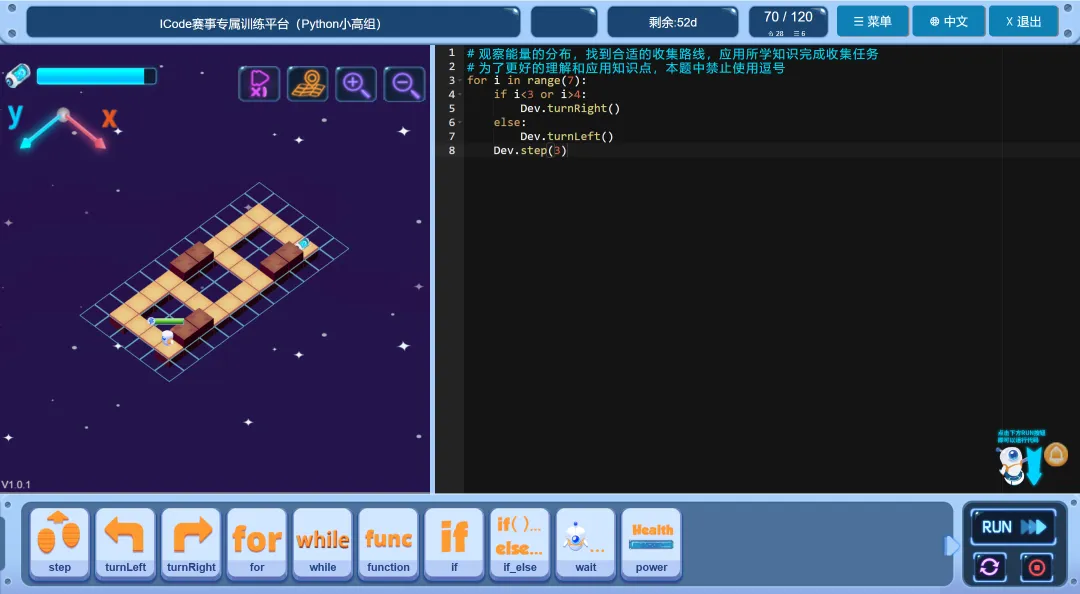The image size is (1080, 594).
Task: Run the code with RUN button
Action: pos(1013,527)
